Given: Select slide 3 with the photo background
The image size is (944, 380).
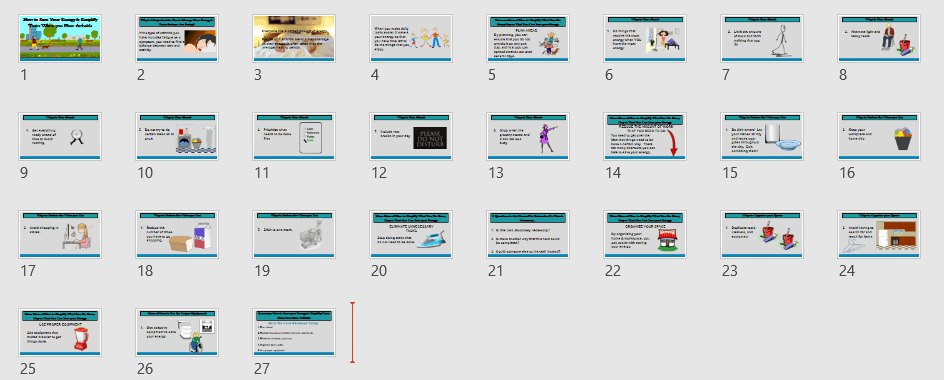Looking at the screenshot, I should [294, 39].
